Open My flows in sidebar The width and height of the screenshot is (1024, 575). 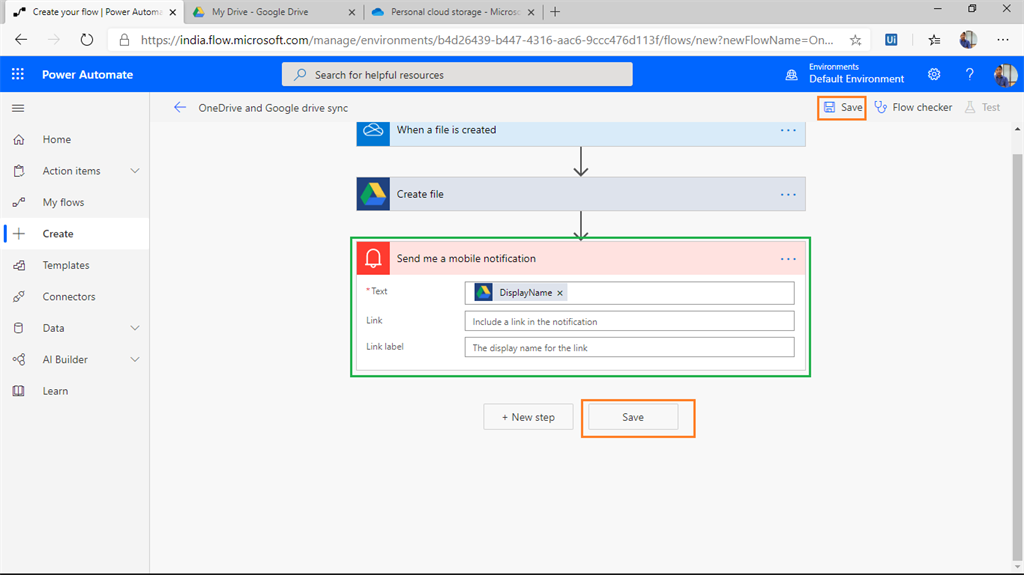click(x=63, y=202)
